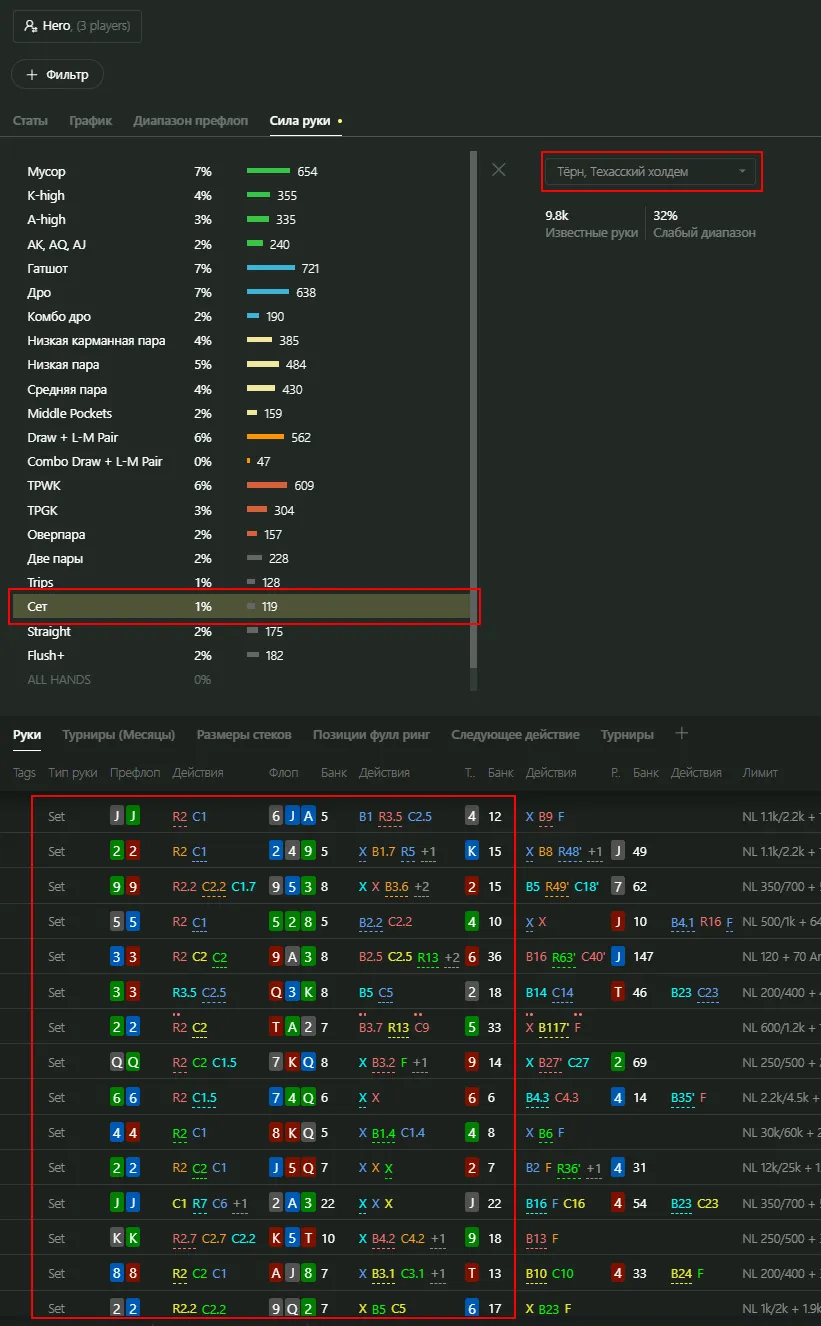This screenshot has width=821, height=1326.
Task: Open the Следующее действие tab
Action: coord(515,735)
